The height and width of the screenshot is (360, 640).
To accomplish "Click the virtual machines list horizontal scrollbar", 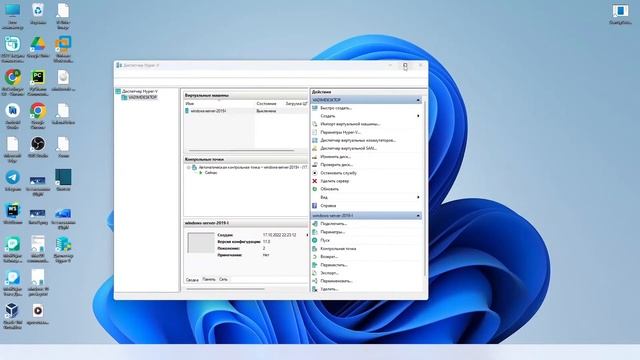I will [x=241, y=151].
